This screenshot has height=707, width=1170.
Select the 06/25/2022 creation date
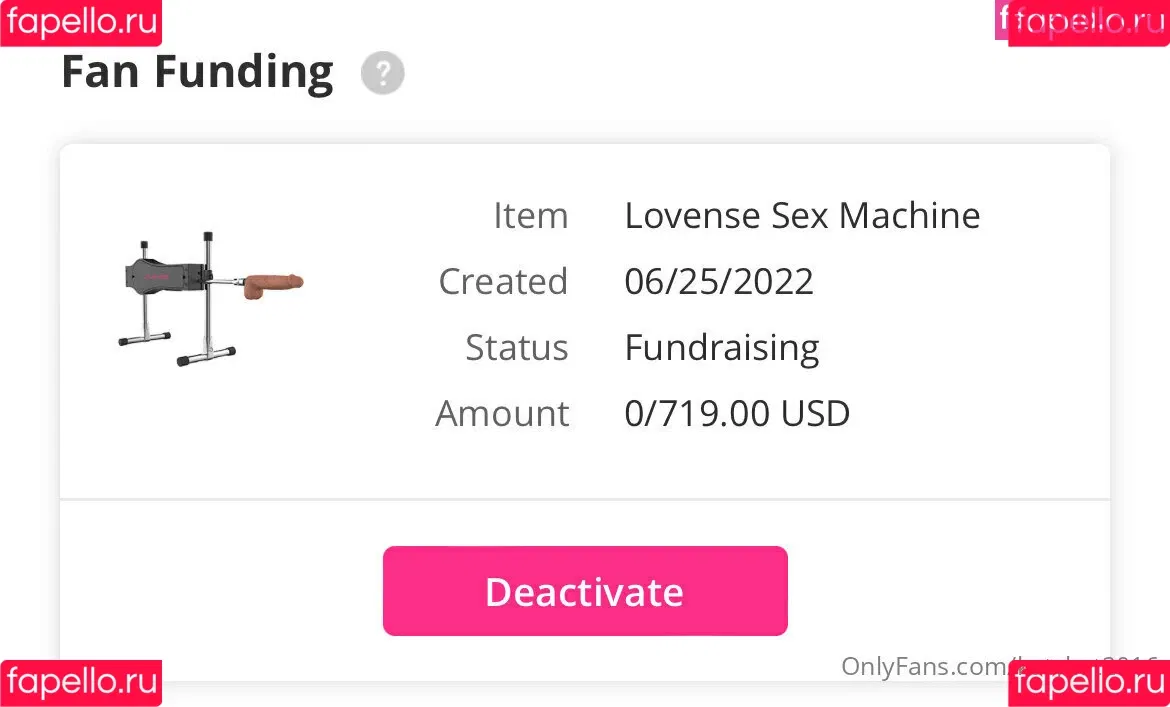pos(719,282)
